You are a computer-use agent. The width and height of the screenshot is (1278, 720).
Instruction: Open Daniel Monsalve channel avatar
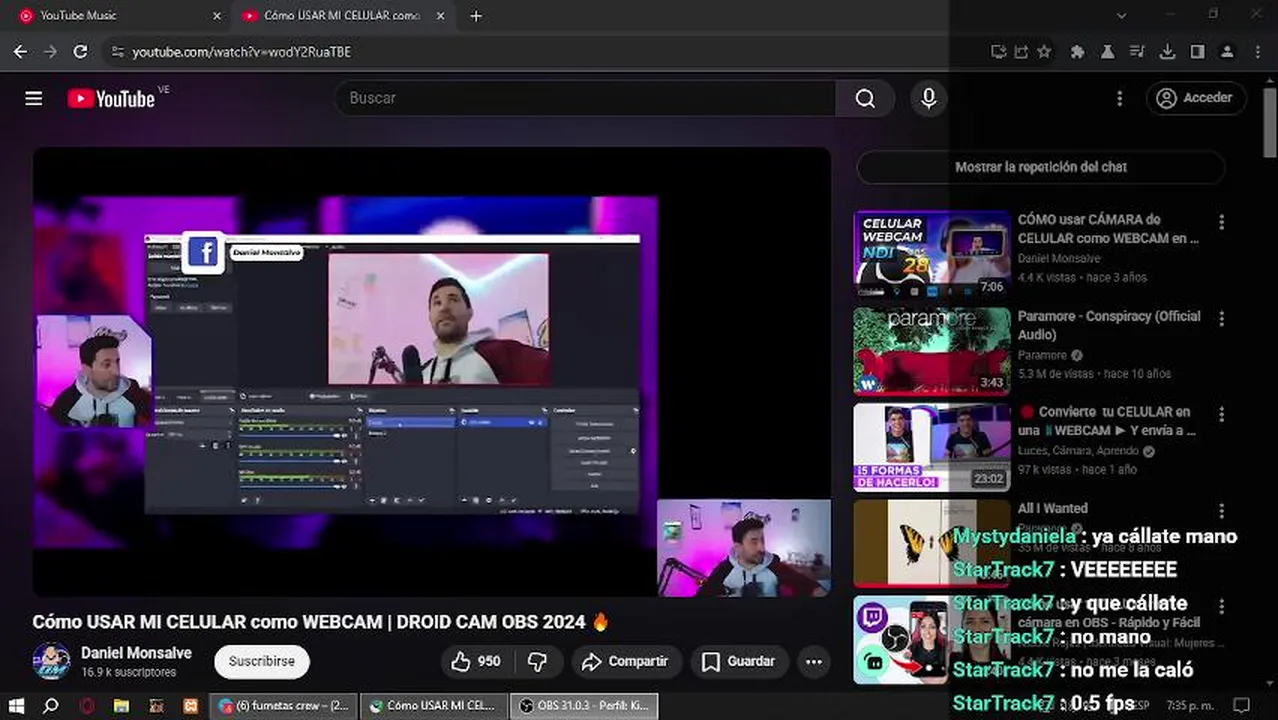pos(51,662)
